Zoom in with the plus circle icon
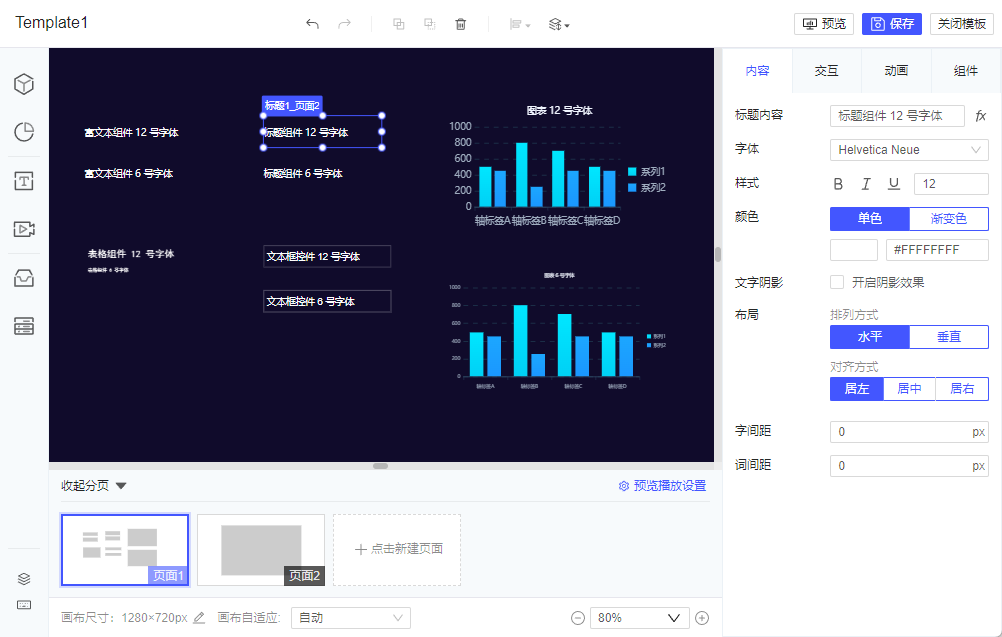This screenshot has height=637, width=1002. (702, 618)
